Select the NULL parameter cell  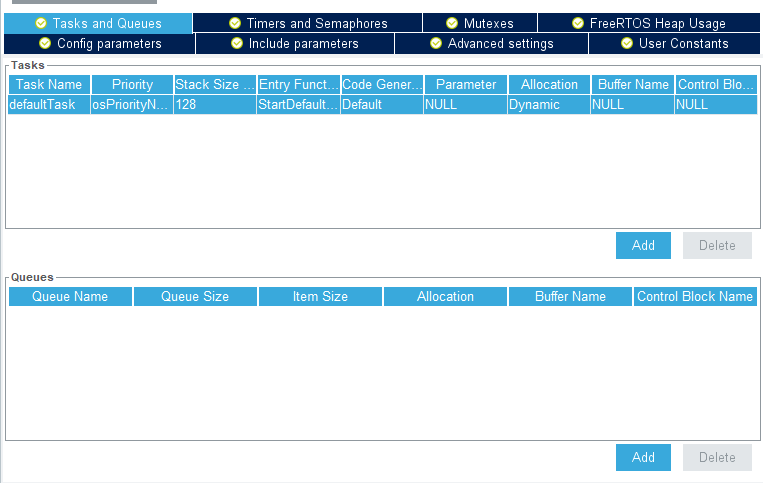[466, 105]
